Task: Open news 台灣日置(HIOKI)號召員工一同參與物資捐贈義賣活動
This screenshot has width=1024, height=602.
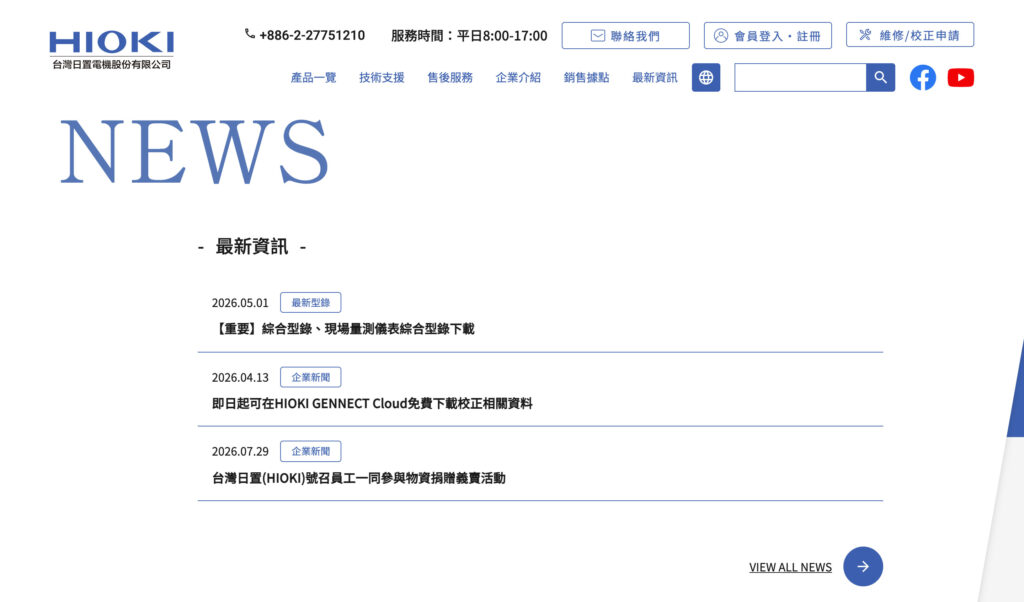Action: pyautogui.click(x=359, y=478)
